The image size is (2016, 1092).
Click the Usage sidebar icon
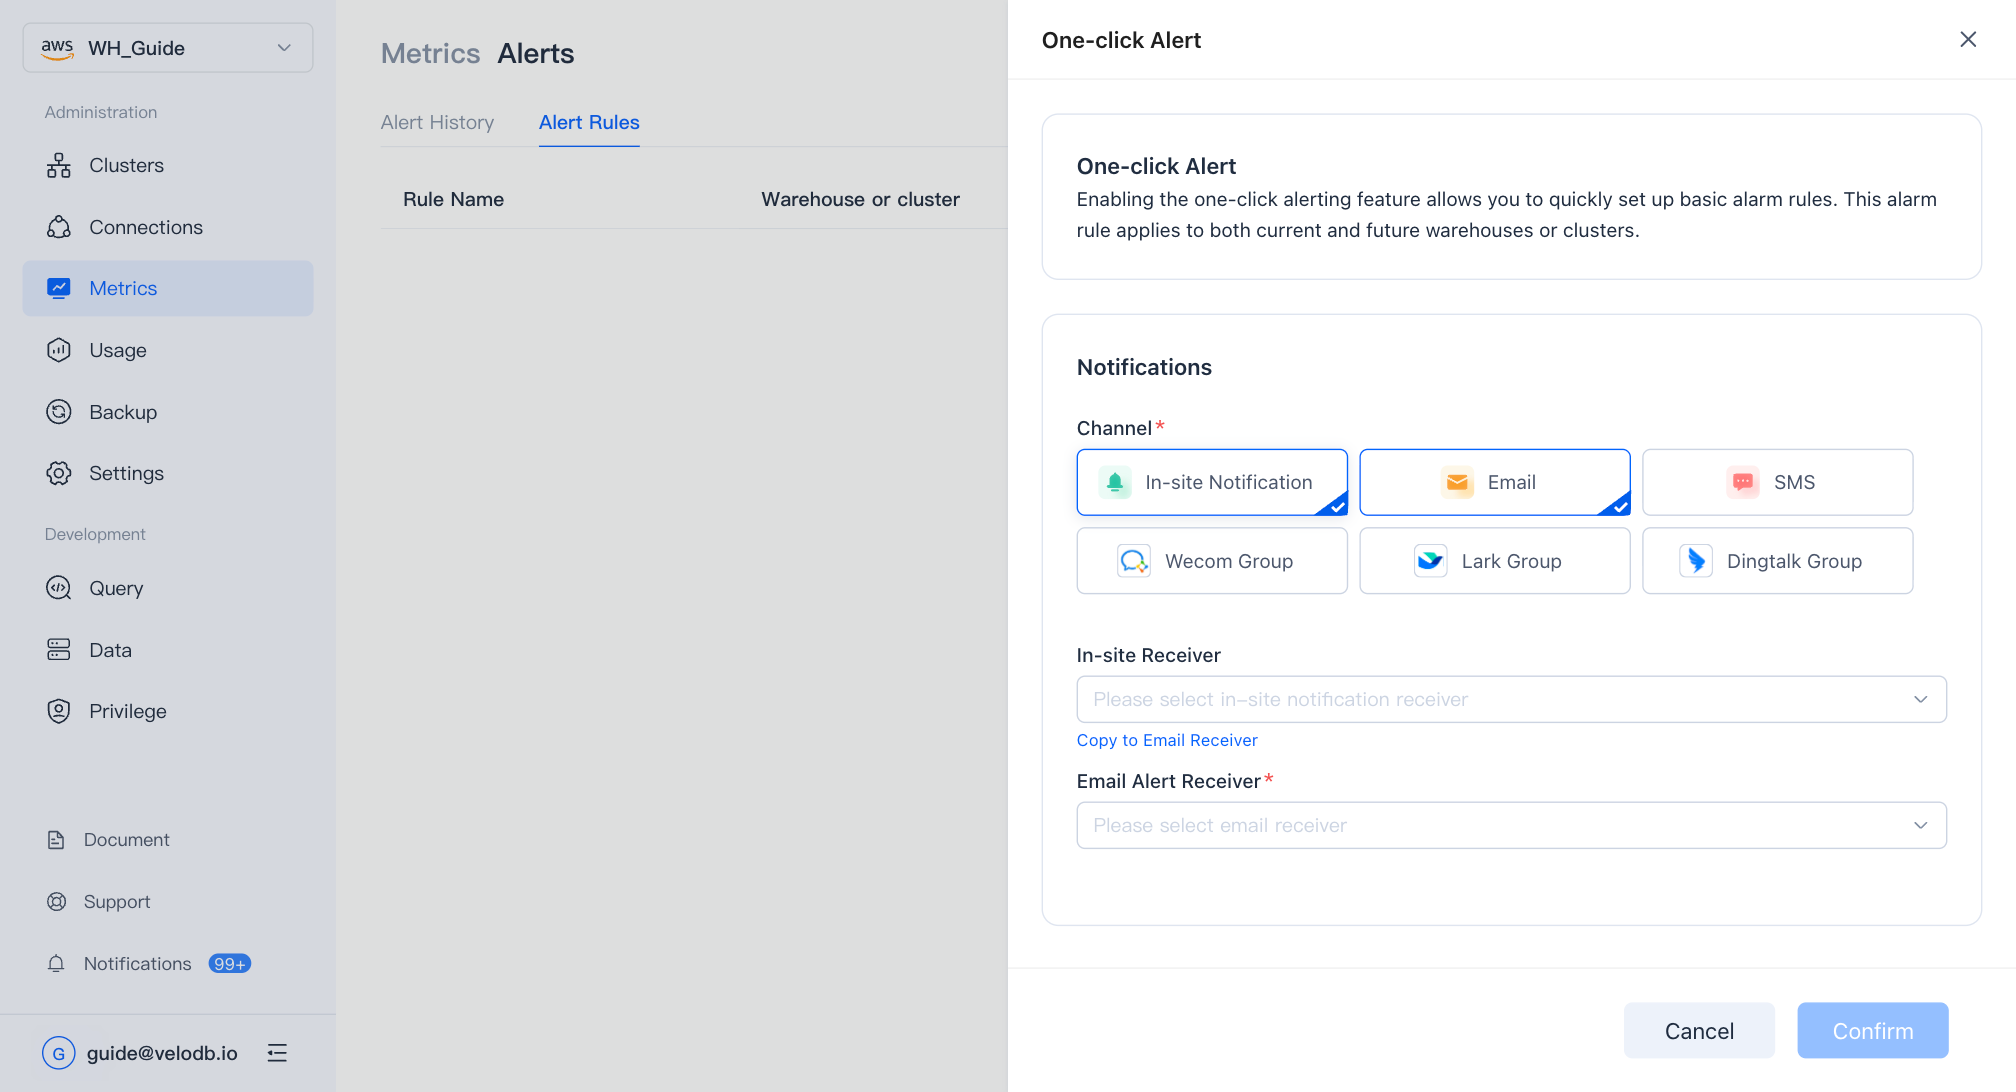(x=59, y=351)
